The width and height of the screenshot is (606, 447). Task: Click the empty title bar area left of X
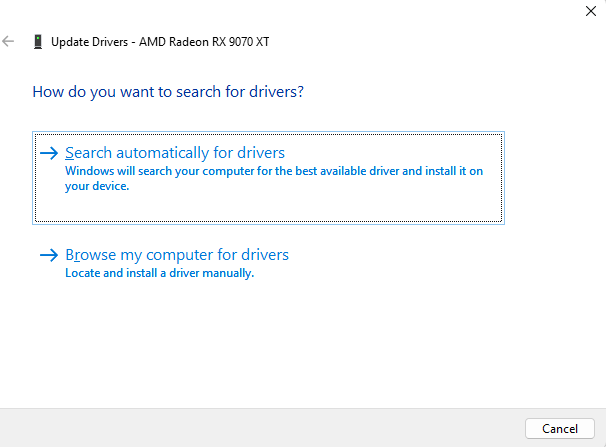pos(400,12)
